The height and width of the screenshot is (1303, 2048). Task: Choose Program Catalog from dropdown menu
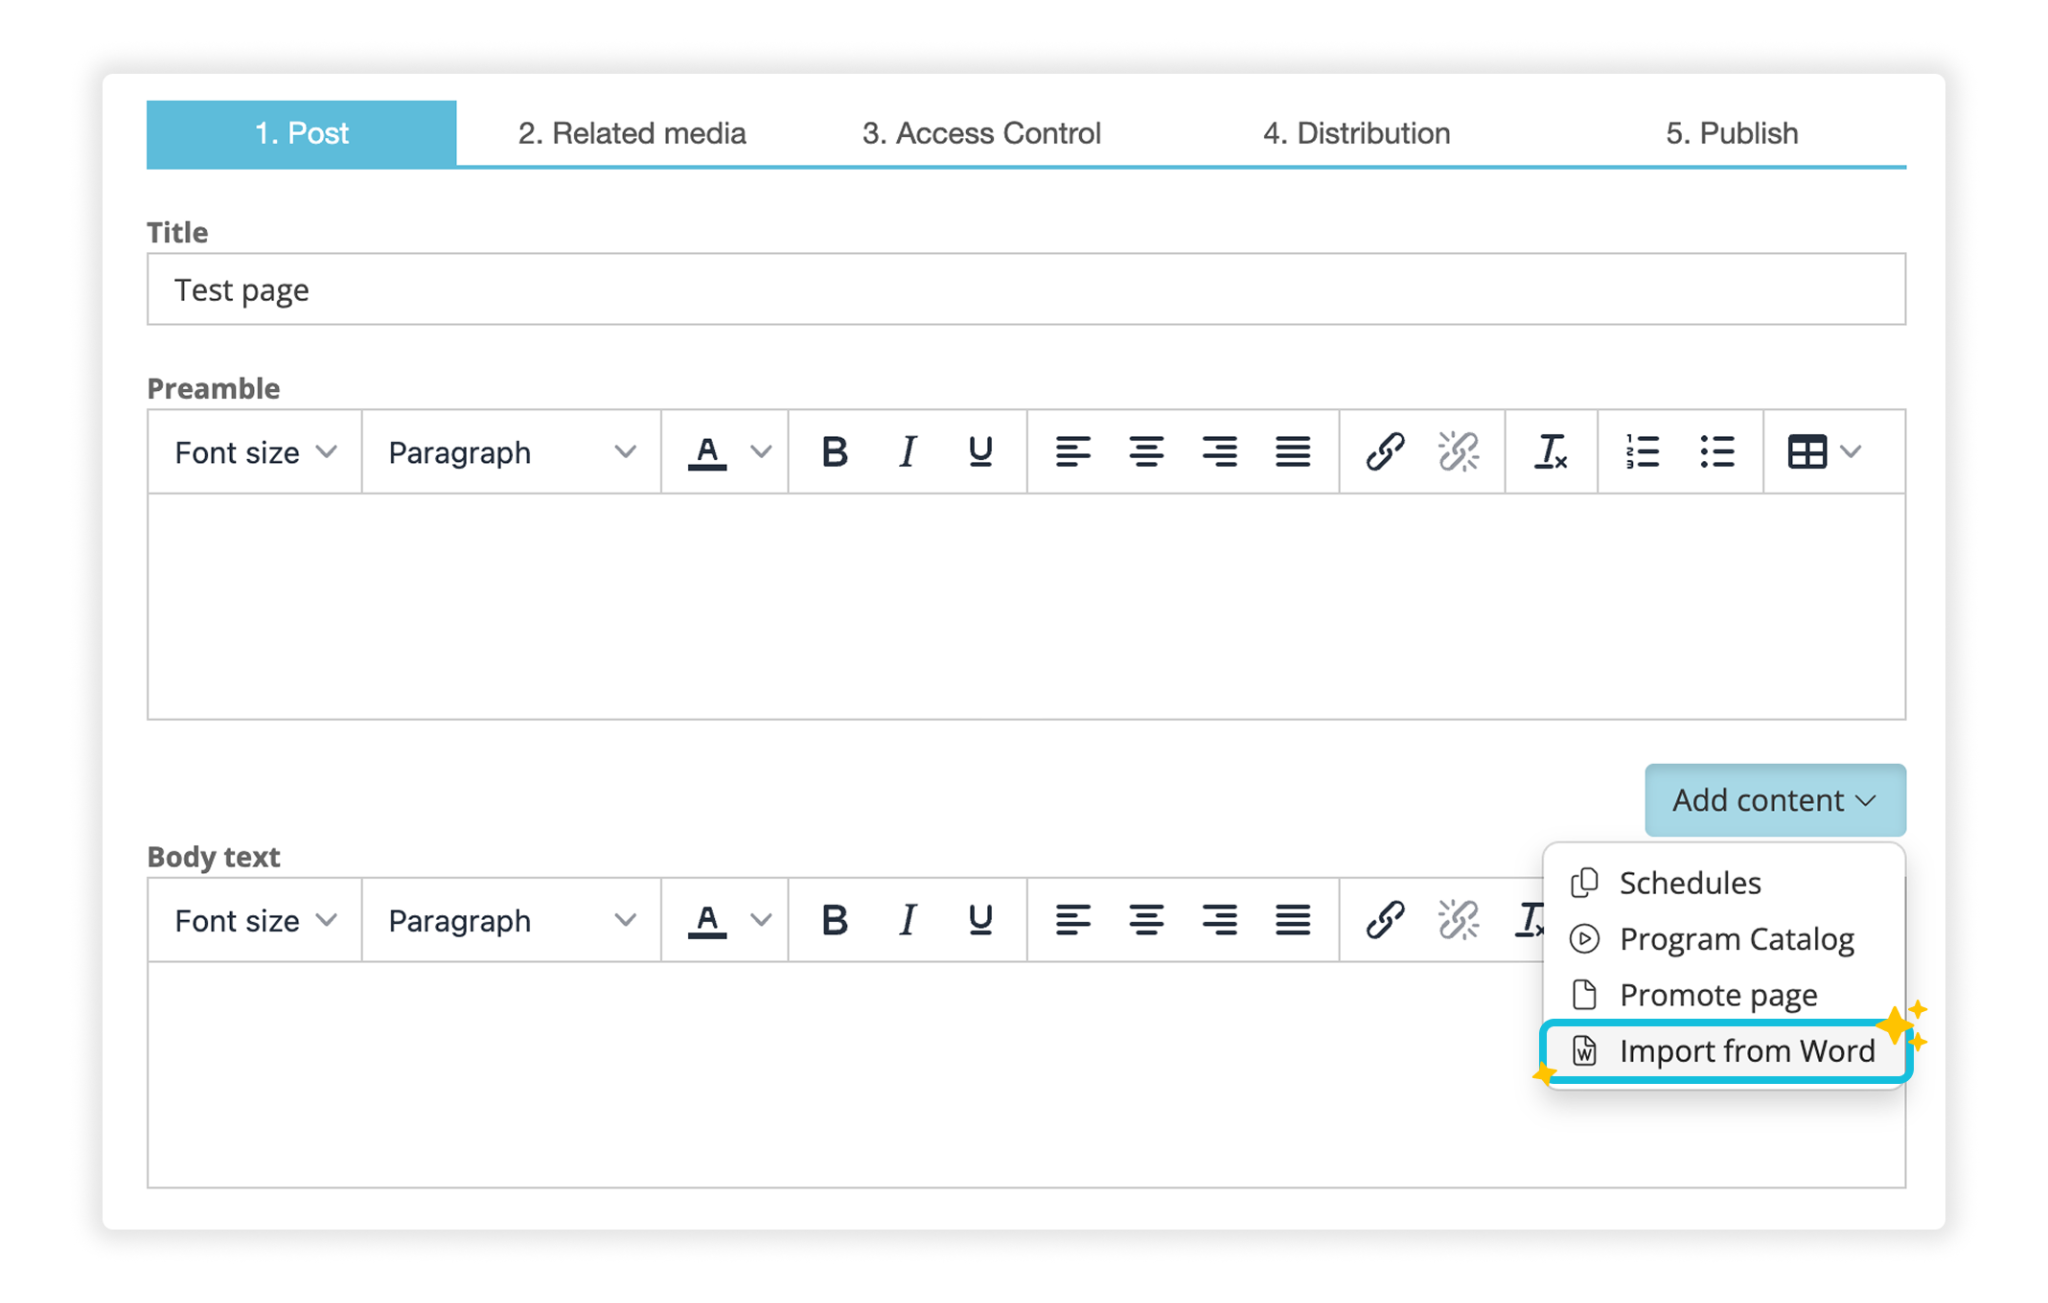click(x=1736, y=939)
